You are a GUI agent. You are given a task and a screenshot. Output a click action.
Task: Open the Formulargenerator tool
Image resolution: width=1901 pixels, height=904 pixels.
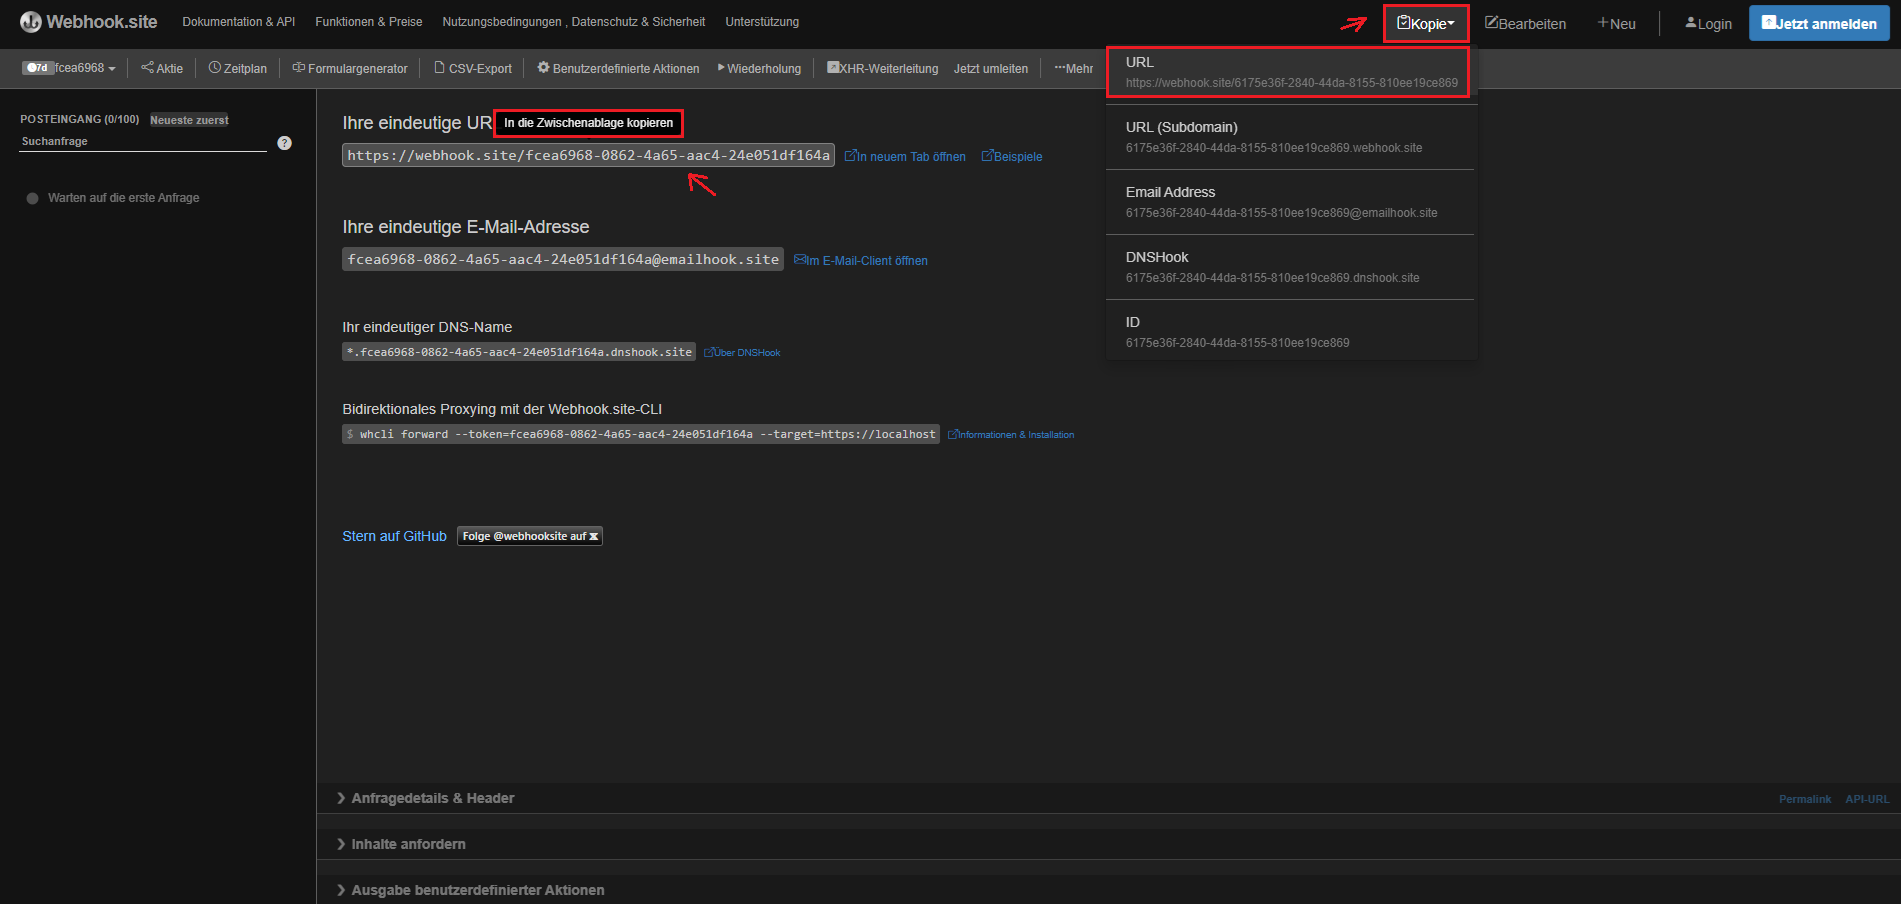(x=350, y=69)
